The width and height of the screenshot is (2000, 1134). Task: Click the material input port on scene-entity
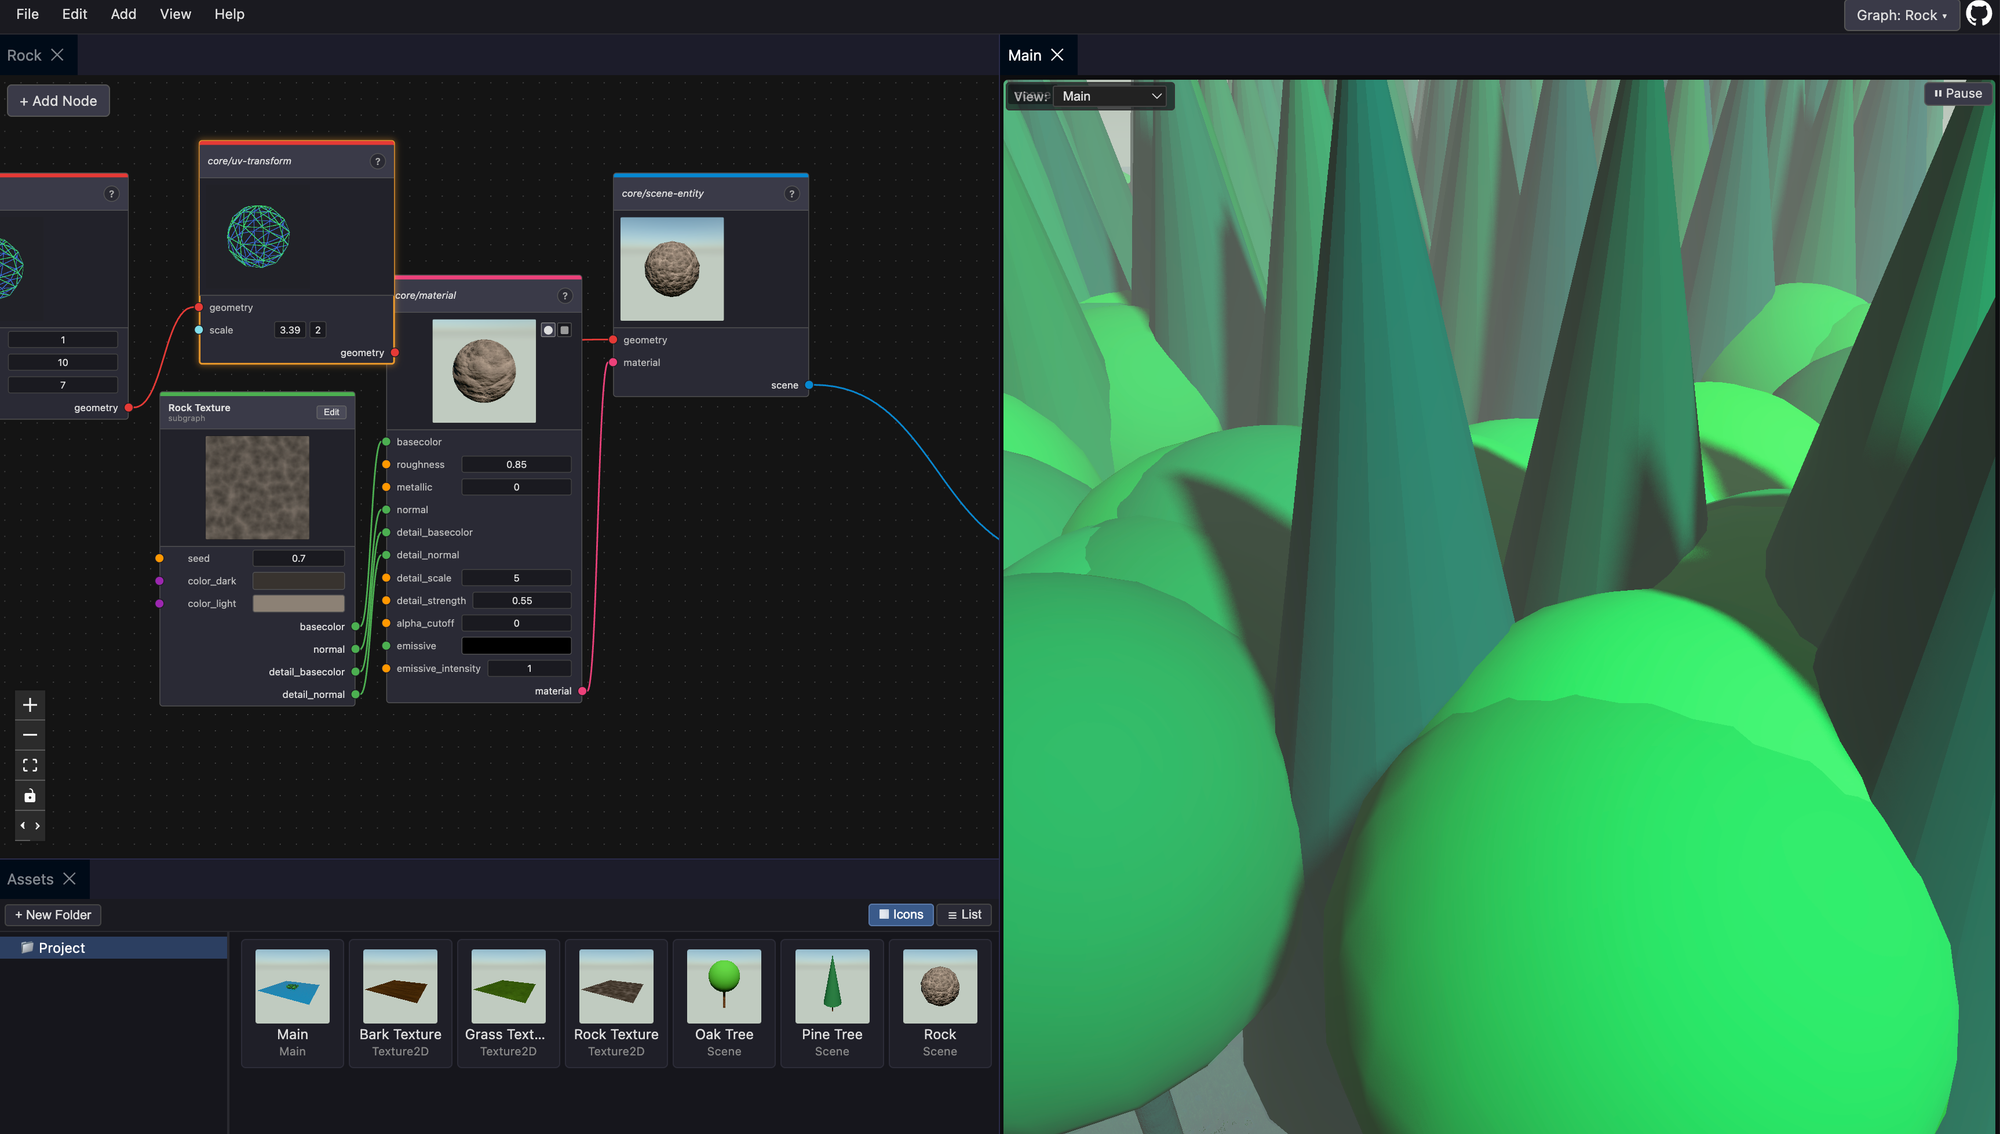pos(613,363)
